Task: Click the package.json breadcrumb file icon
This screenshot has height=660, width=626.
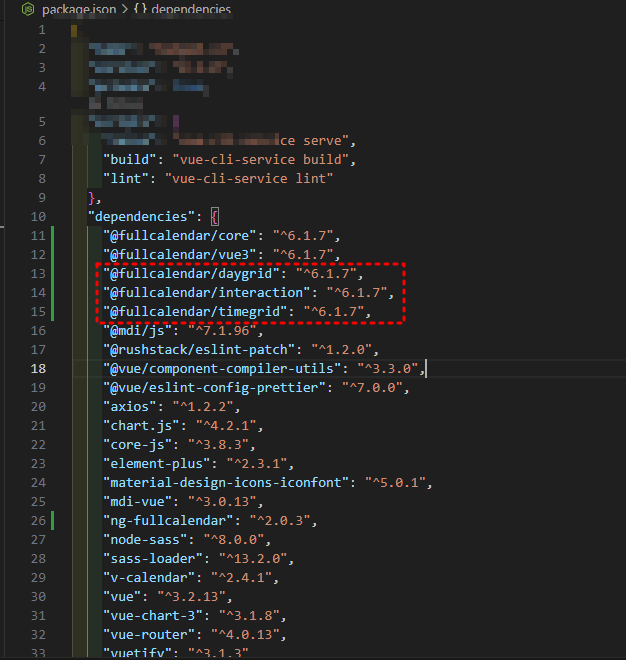Action: 28,9
